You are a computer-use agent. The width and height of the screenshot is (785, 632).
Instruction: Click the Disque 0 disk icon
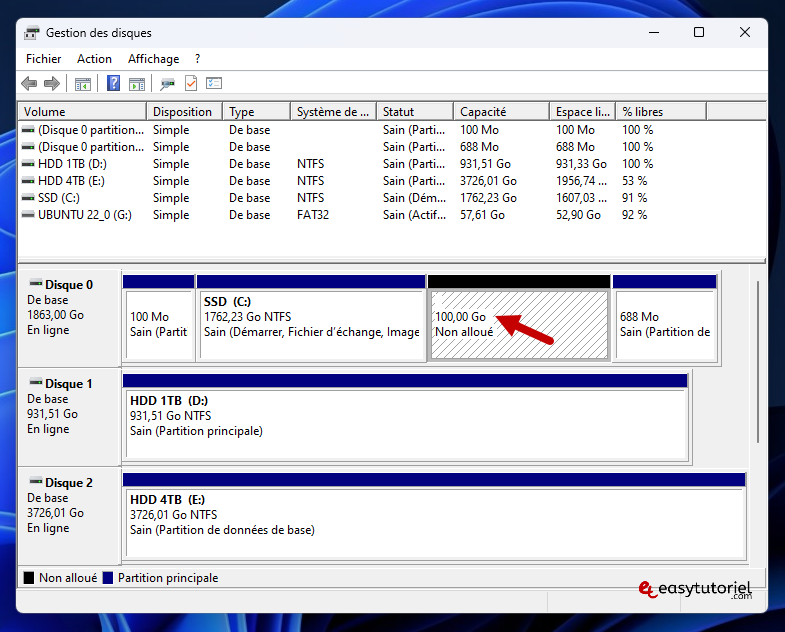tap(36, 283)
